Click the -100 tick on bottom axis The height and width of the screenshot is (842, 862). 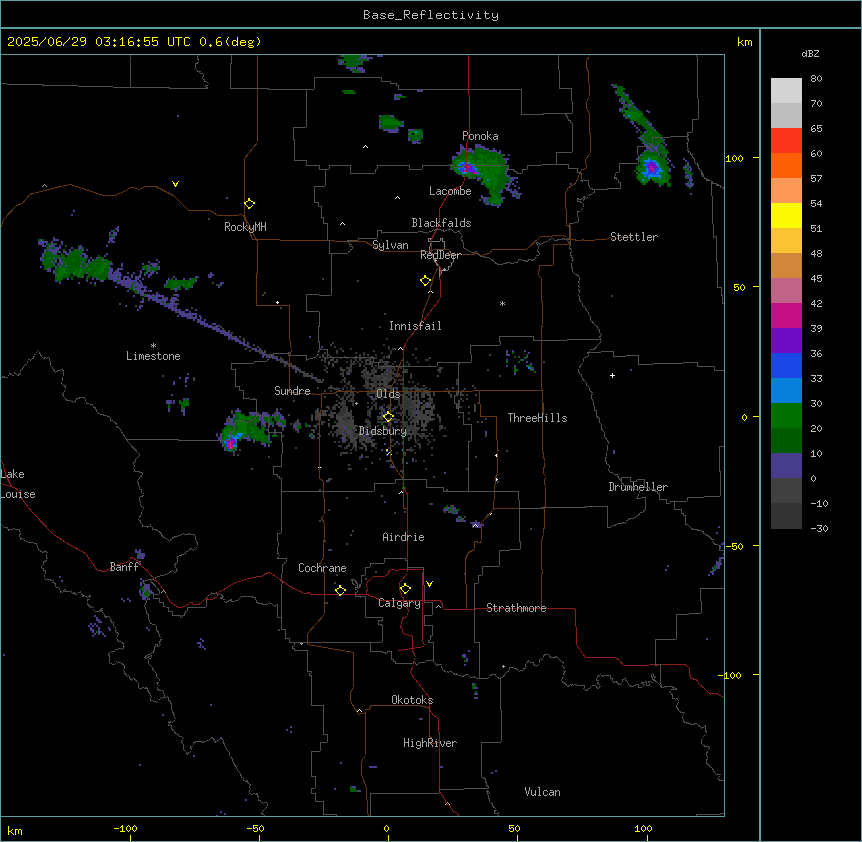125,828
